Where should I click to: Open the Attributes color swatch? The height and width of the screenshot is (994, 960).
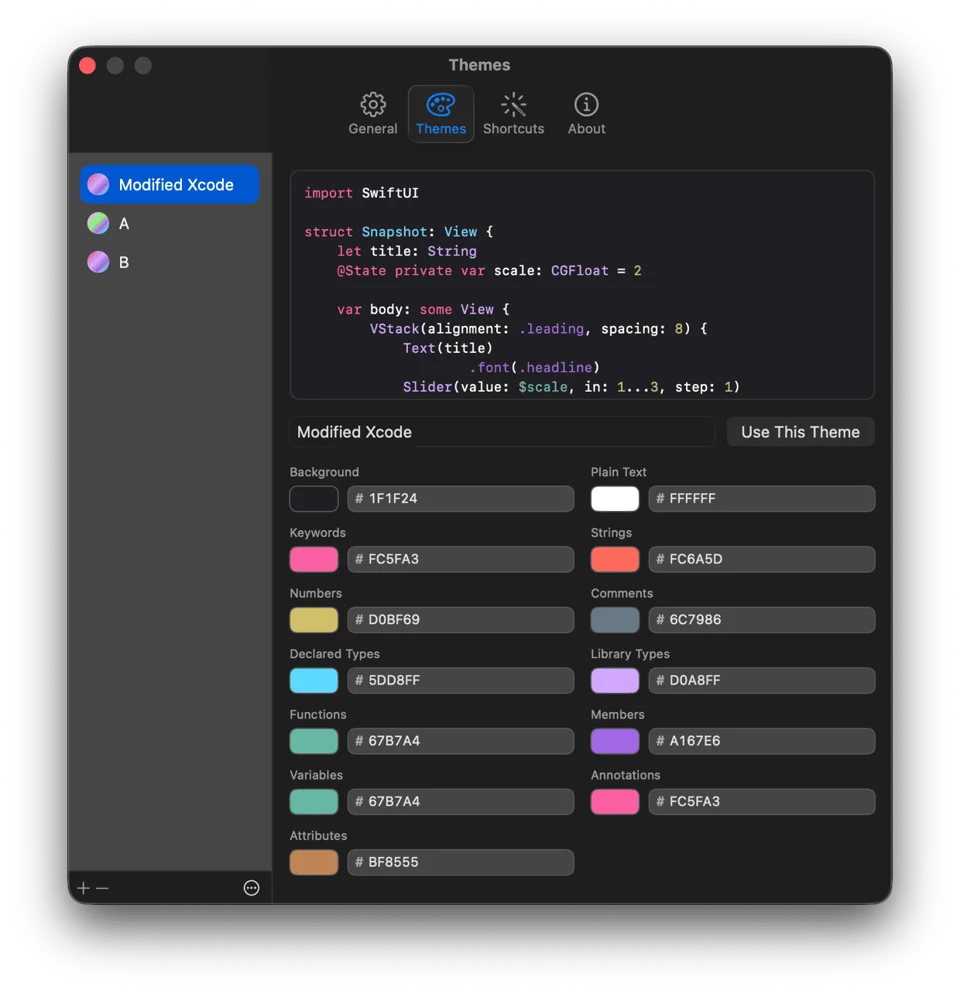314,862
